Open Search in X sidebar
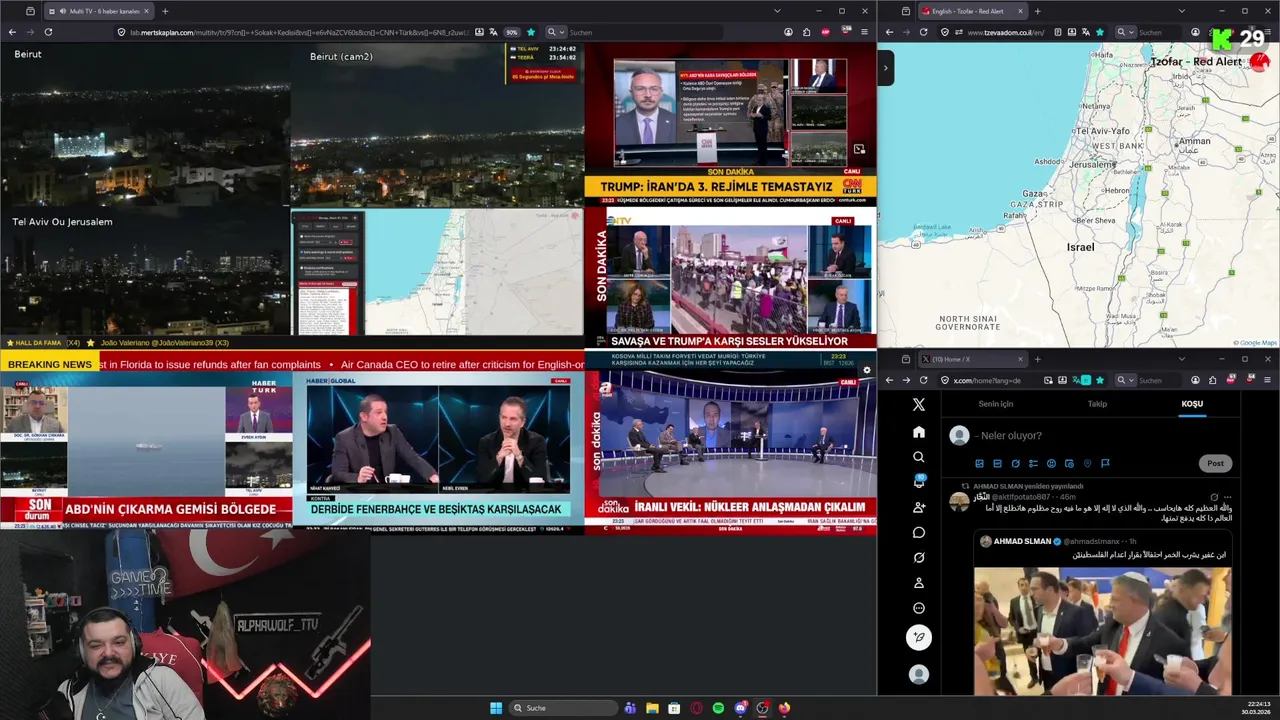Viewport: 1280px width, 720px height. click(919, 457)
